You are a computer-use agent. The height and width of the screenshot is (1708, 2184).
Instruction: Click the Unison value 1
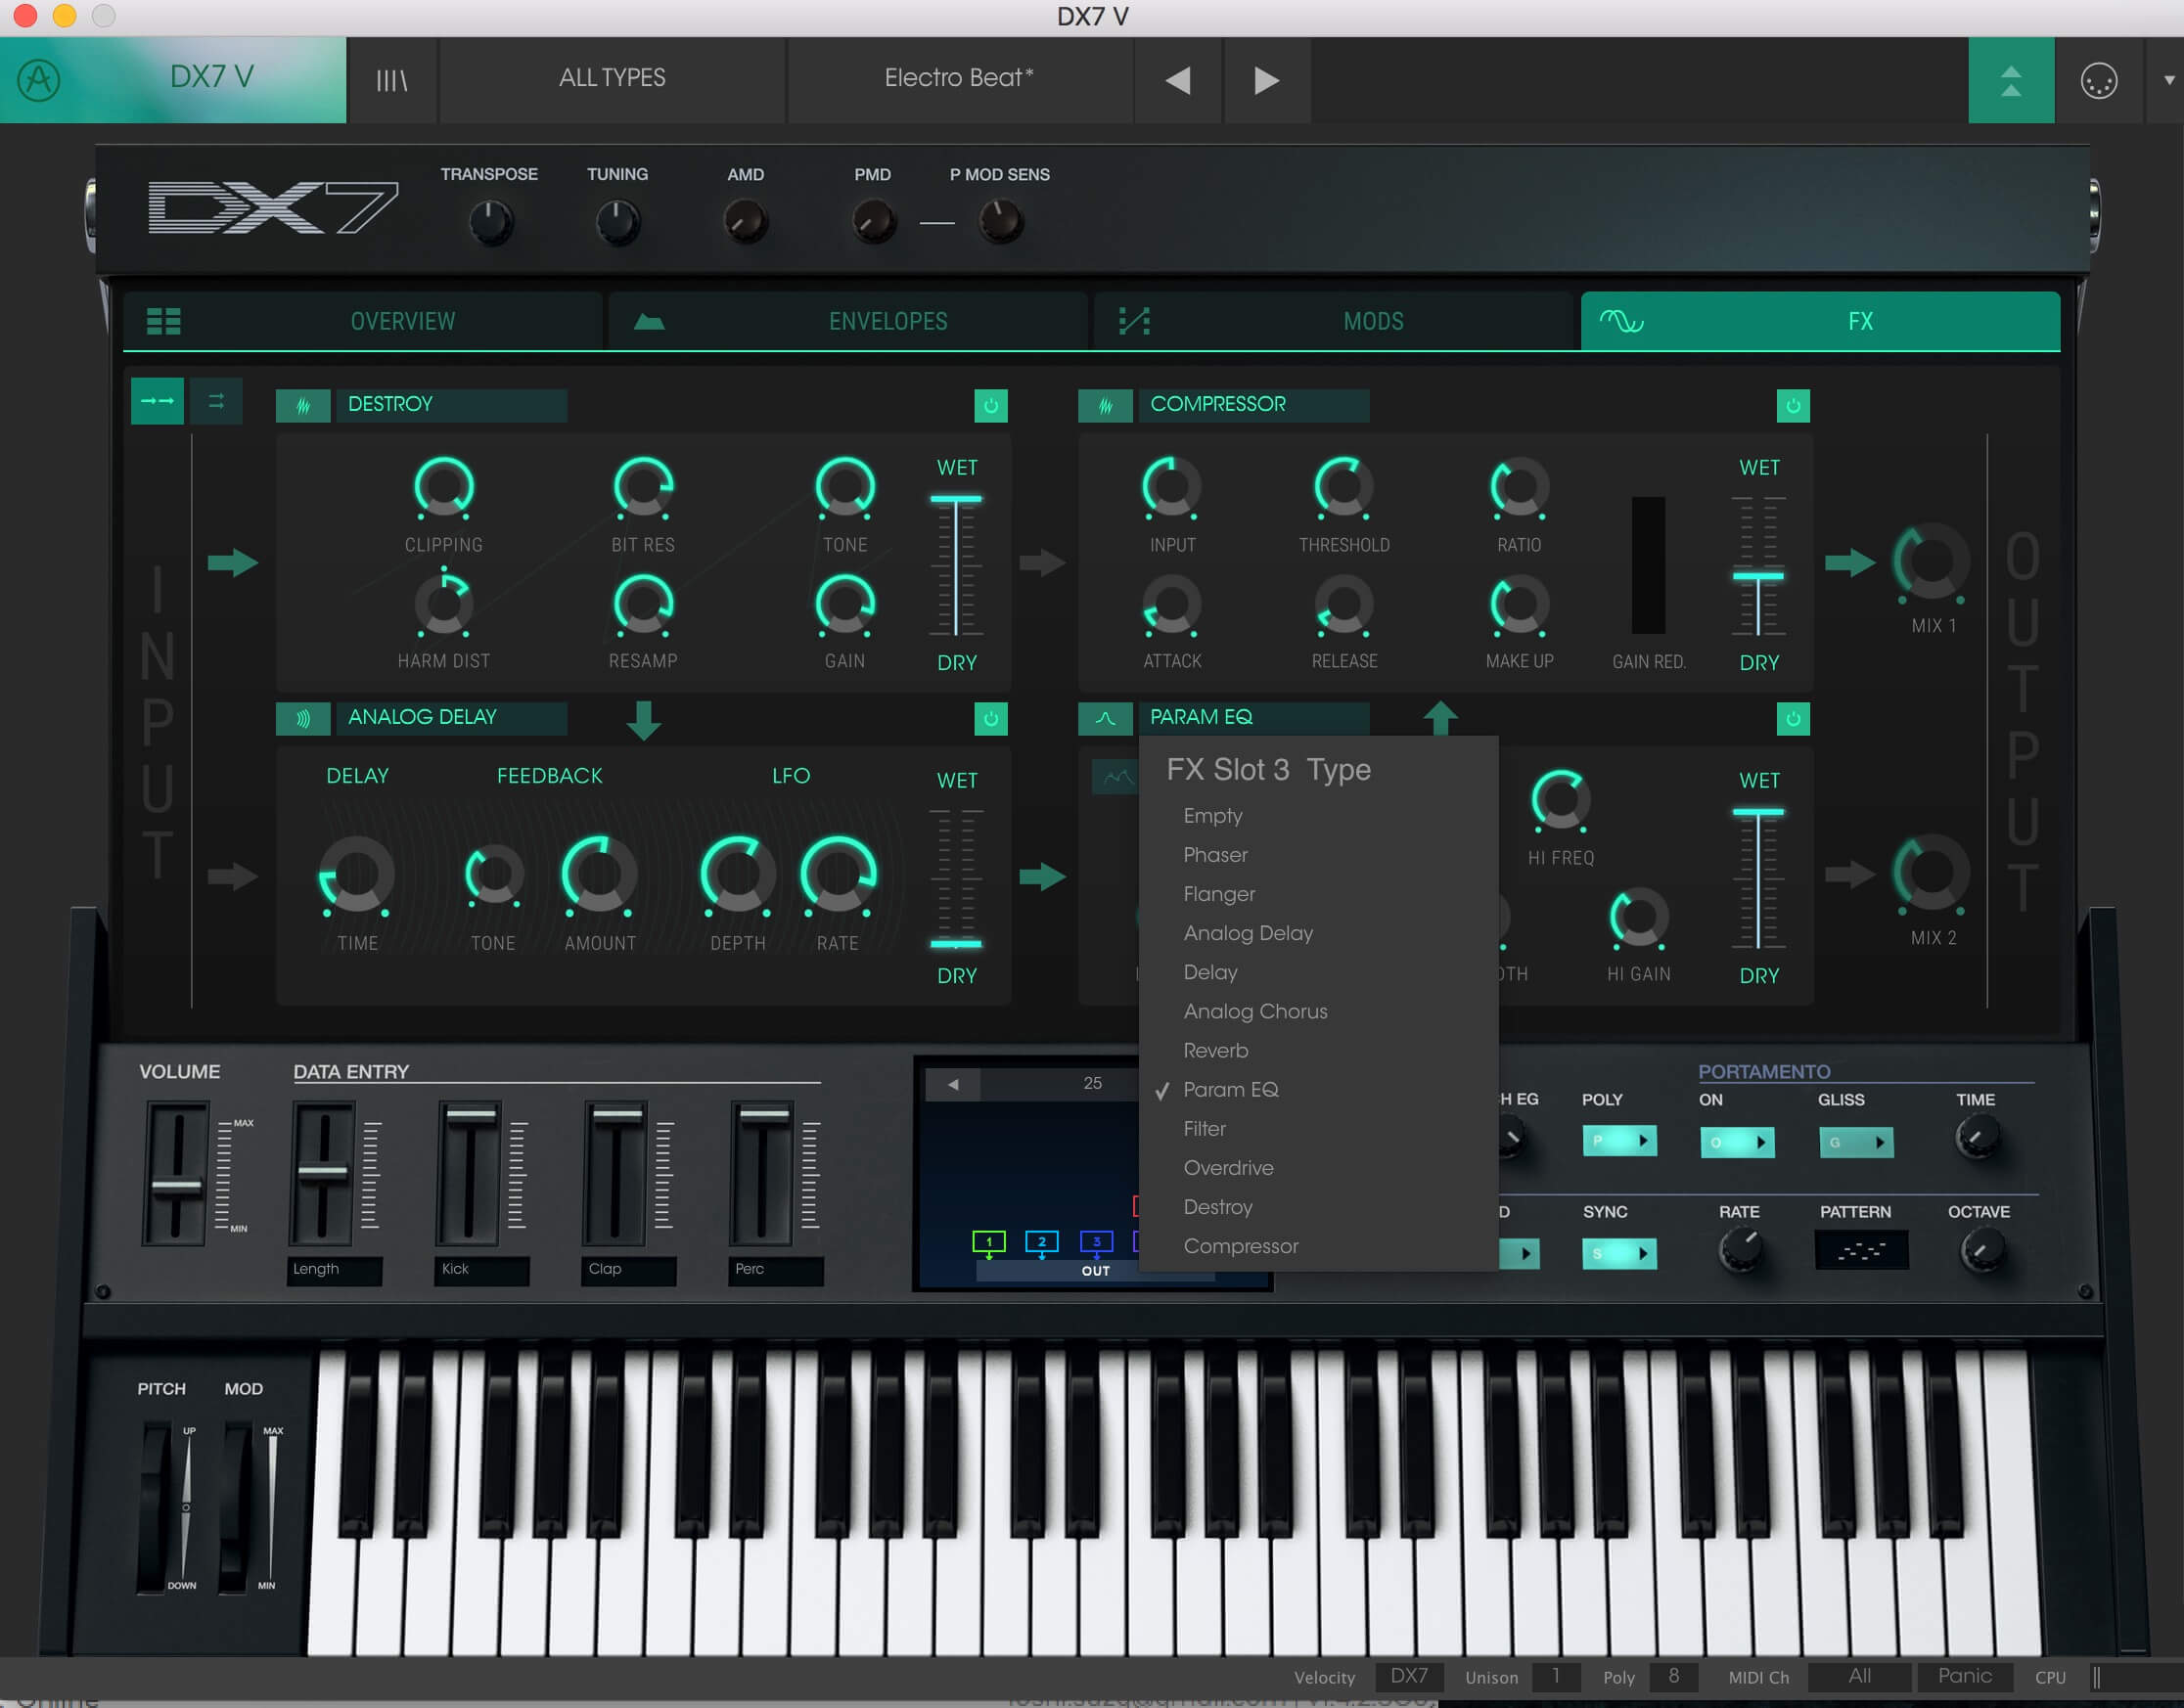pos(1555,1676)
